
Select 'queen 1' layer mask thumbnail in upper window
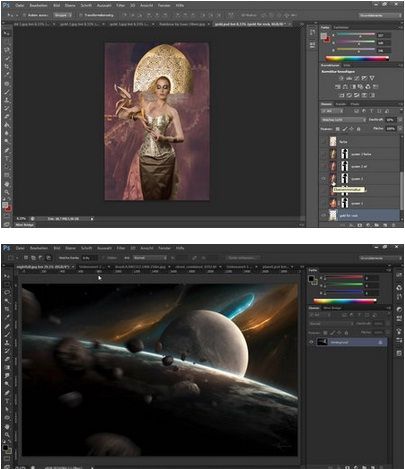(x=345, y=203)
